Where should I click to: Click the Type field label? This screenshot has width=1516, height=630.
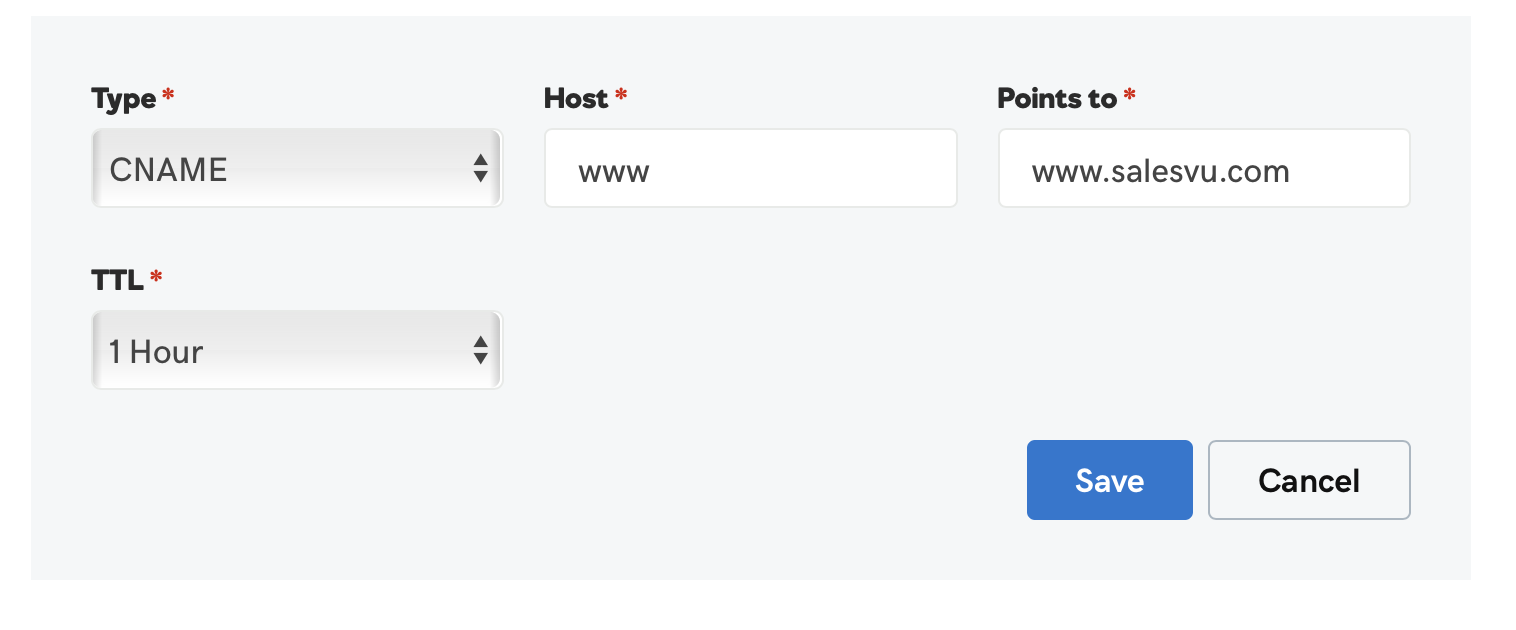pos(123,99)
